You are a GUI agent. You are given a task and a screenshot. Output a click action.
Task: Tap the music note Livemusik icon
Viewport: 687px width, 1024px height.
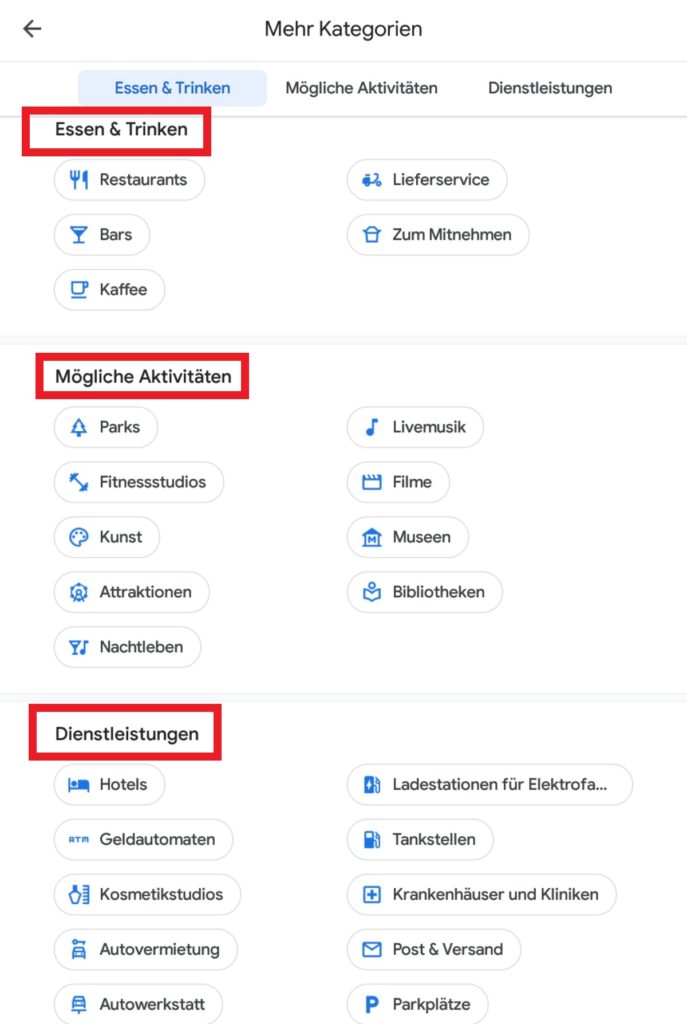(372, 427)
